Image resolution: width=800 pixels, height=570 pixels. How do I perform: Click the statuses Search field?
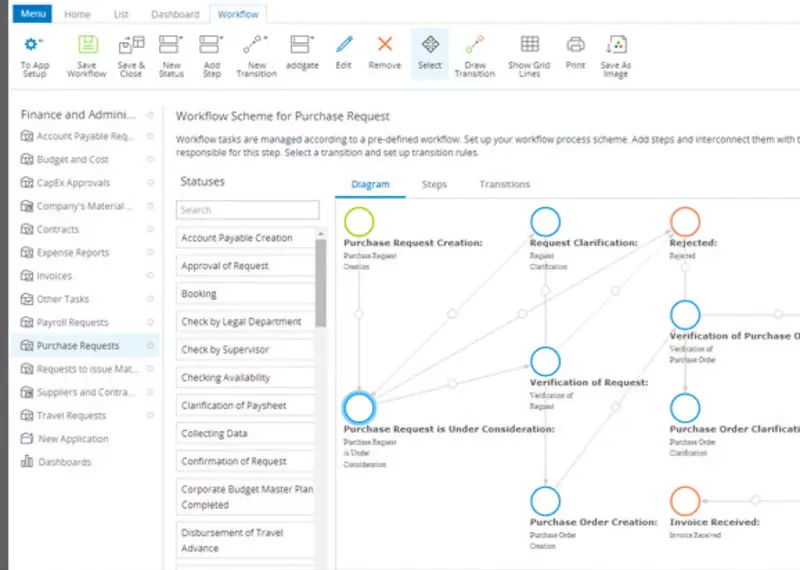click(x=247, y=210)
